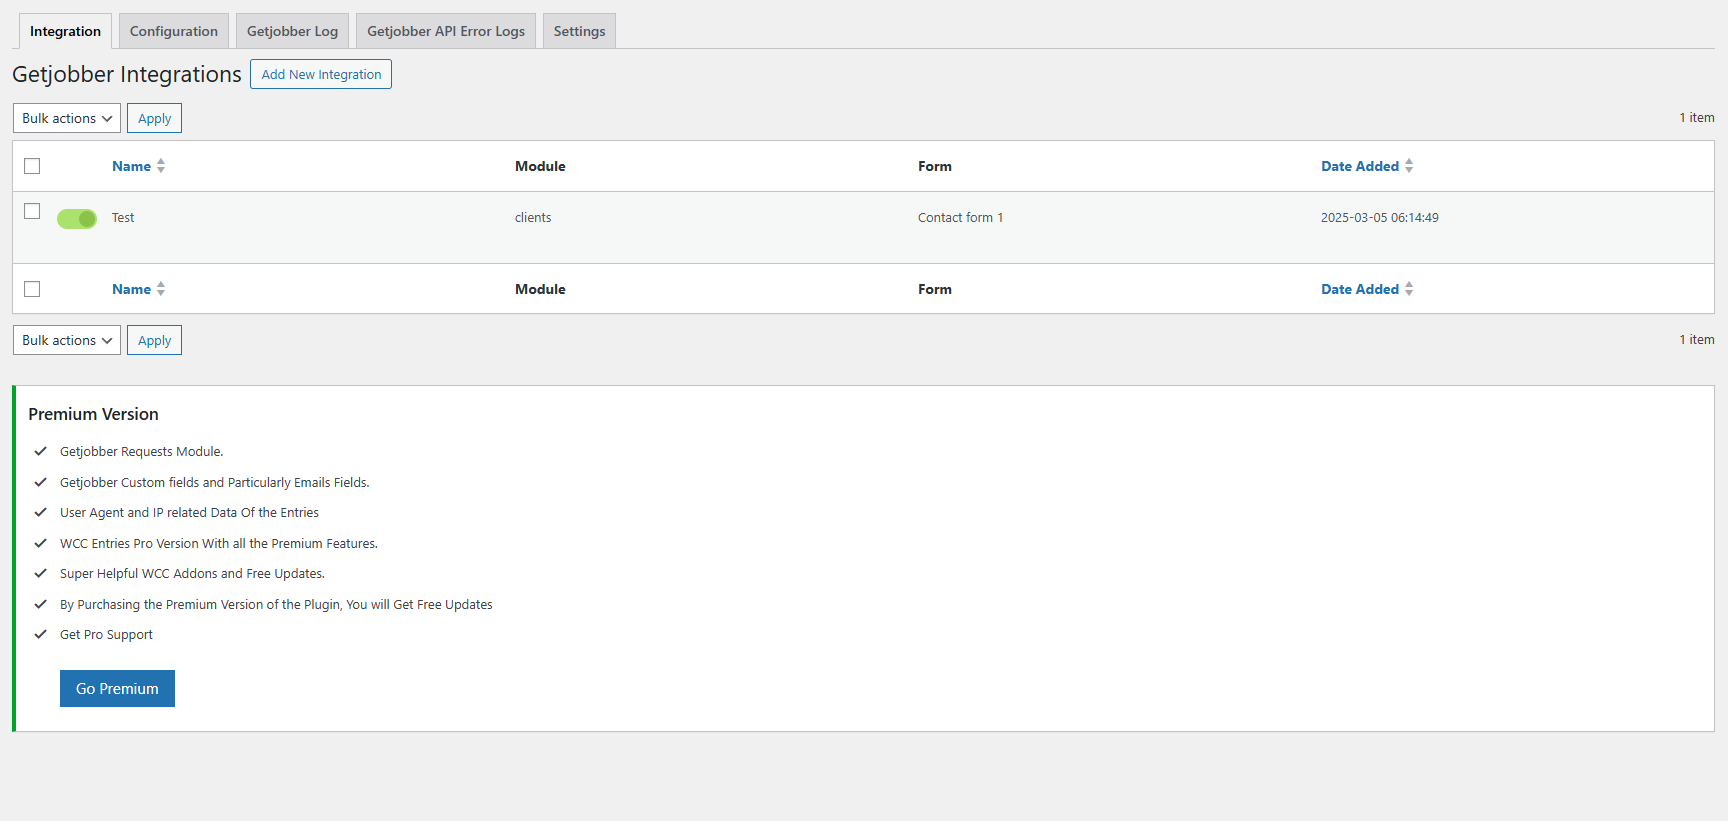Sort by Name in the table footer

pos(131,289)
